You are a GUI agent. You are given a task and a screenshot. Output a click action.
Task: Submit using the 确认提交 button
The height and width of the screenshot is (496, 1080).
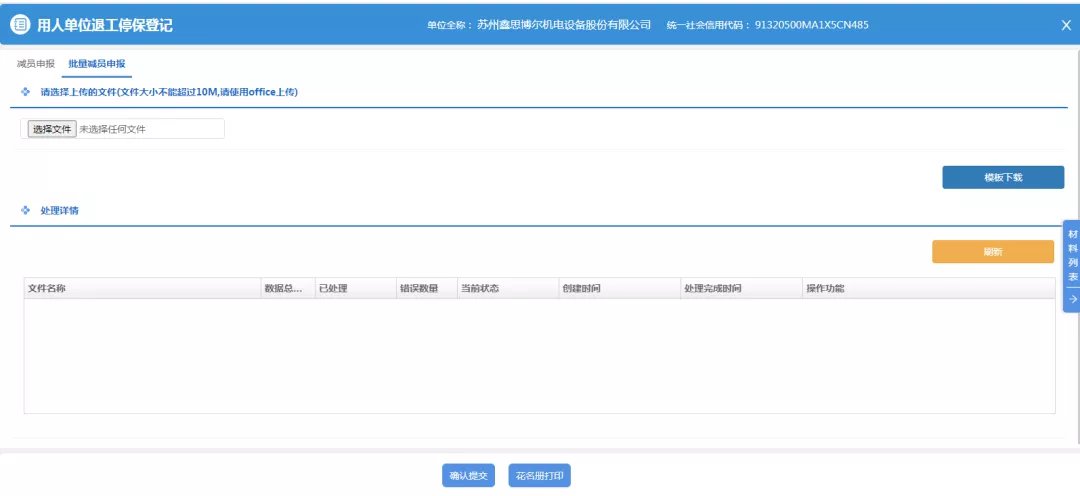(x=468, y=476)
